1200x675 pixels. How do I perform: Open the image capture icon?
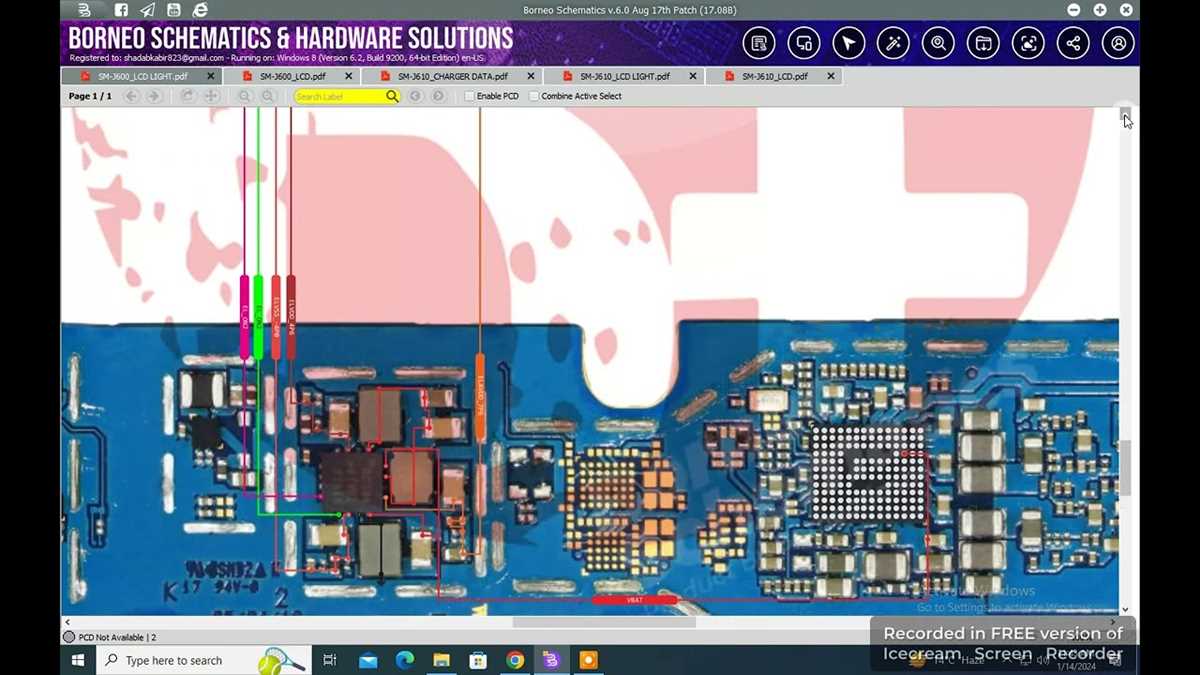point(1028,43)
